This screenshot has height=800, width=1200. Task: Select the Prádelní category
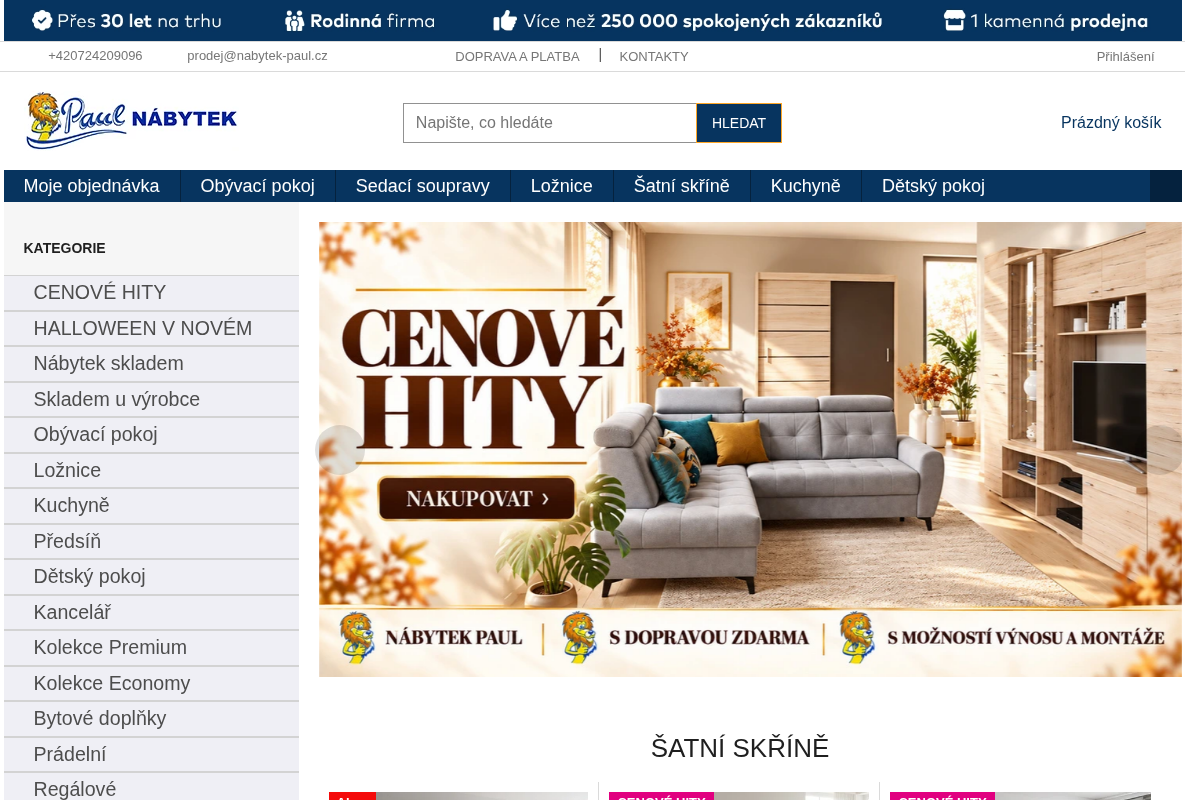tap(151, 755)
